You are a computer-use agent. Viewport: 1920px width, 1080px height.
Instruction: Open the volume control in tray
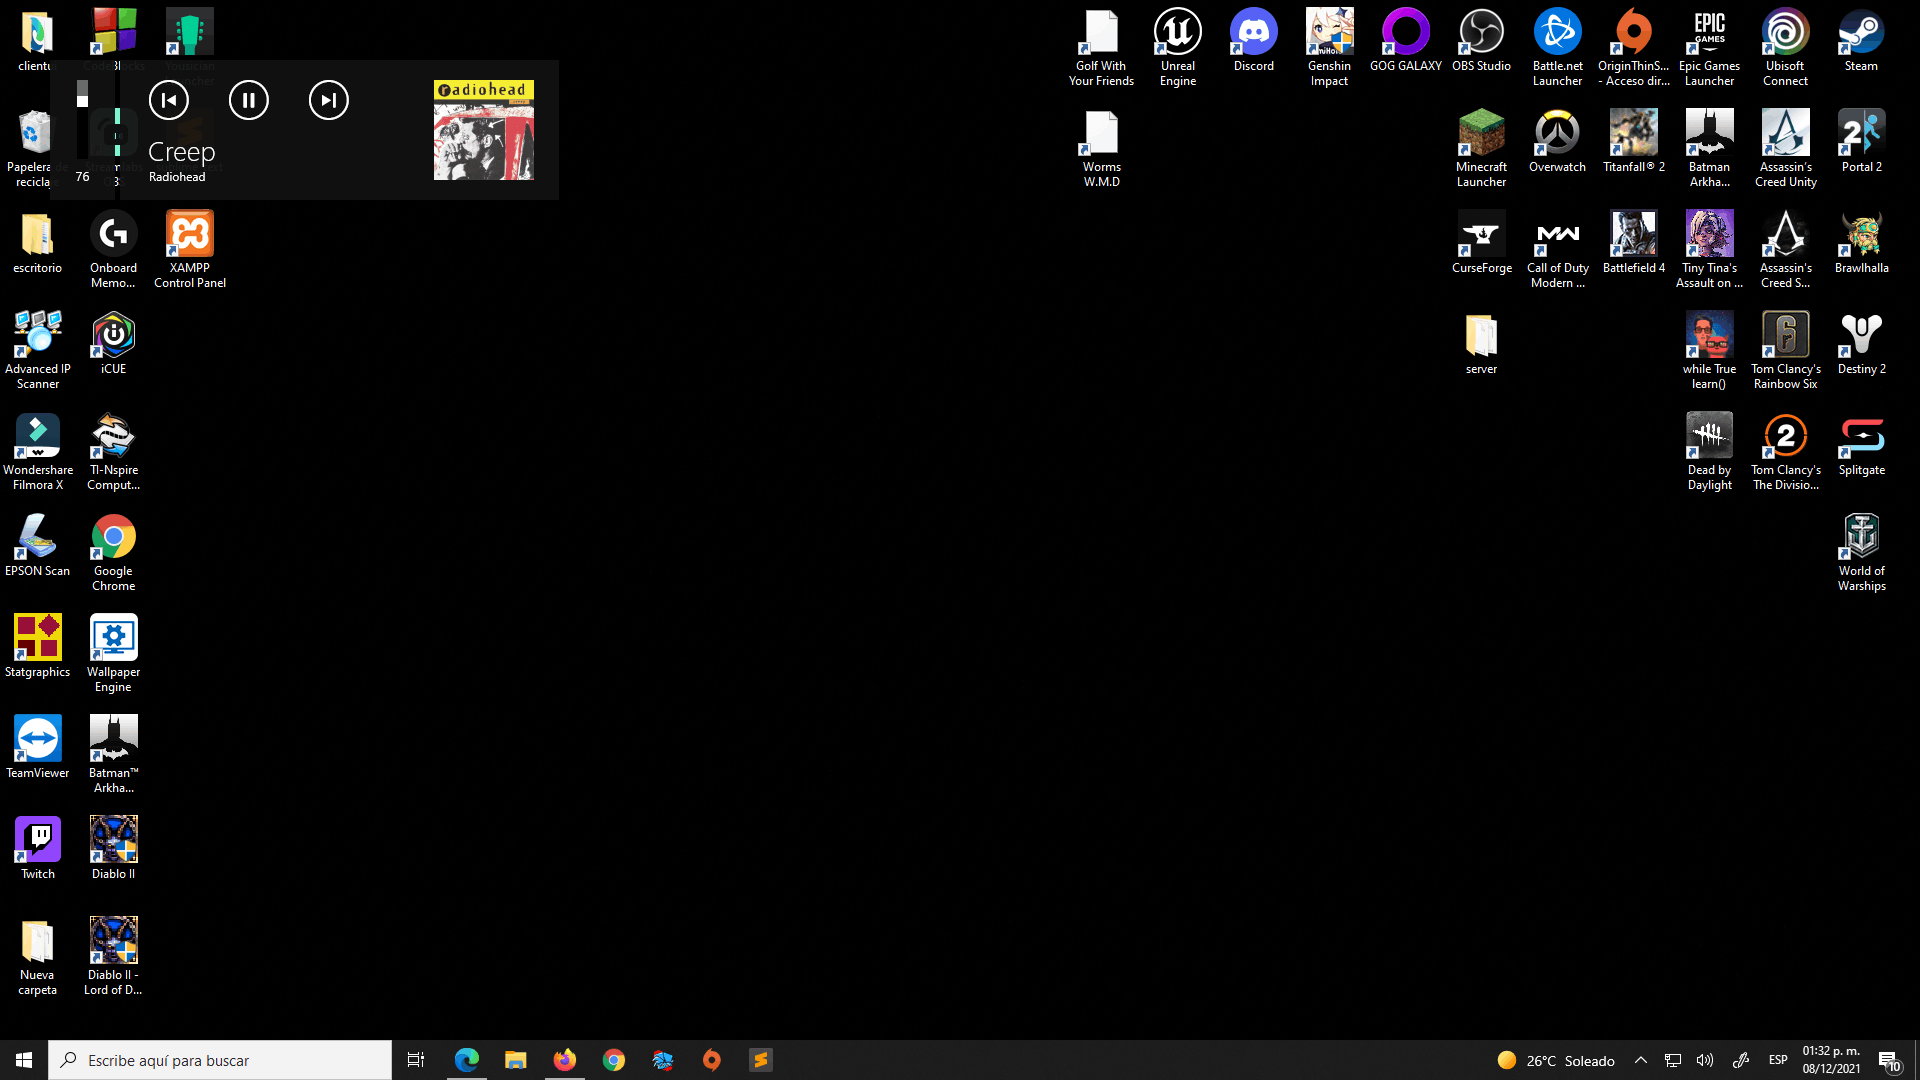(x=1705, y=1060)
